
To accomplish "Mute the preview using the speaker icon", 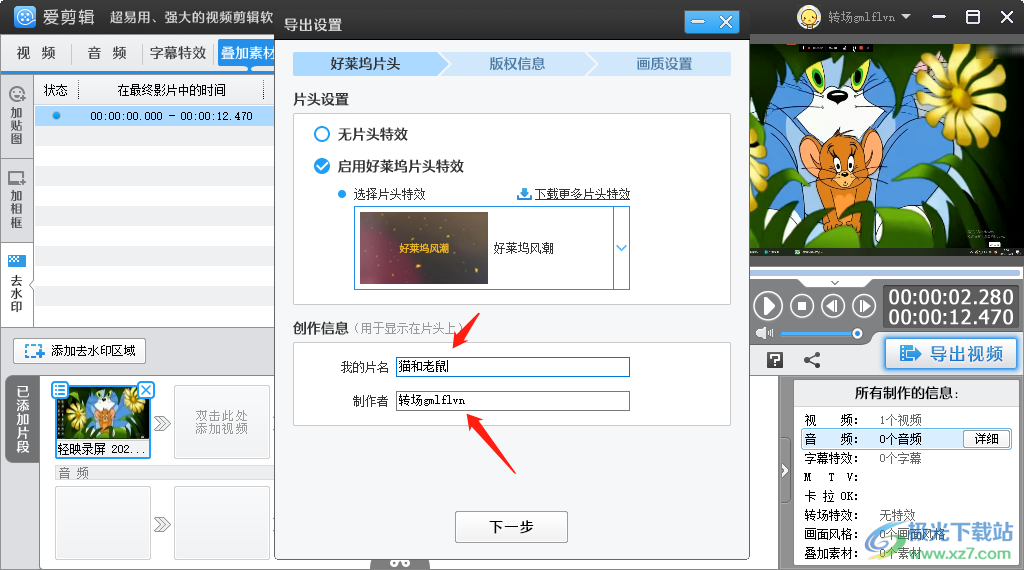I will point(764,334).
